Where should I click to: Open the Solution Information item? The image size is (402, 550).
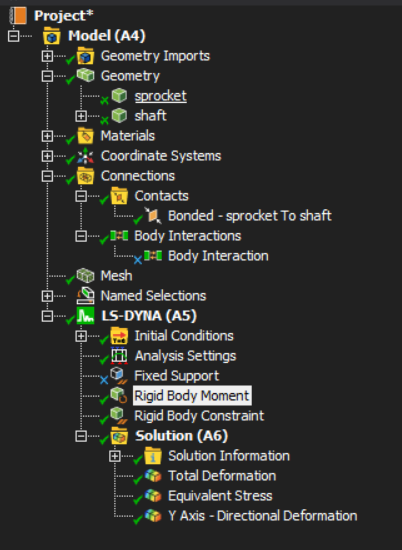(229, 456)
